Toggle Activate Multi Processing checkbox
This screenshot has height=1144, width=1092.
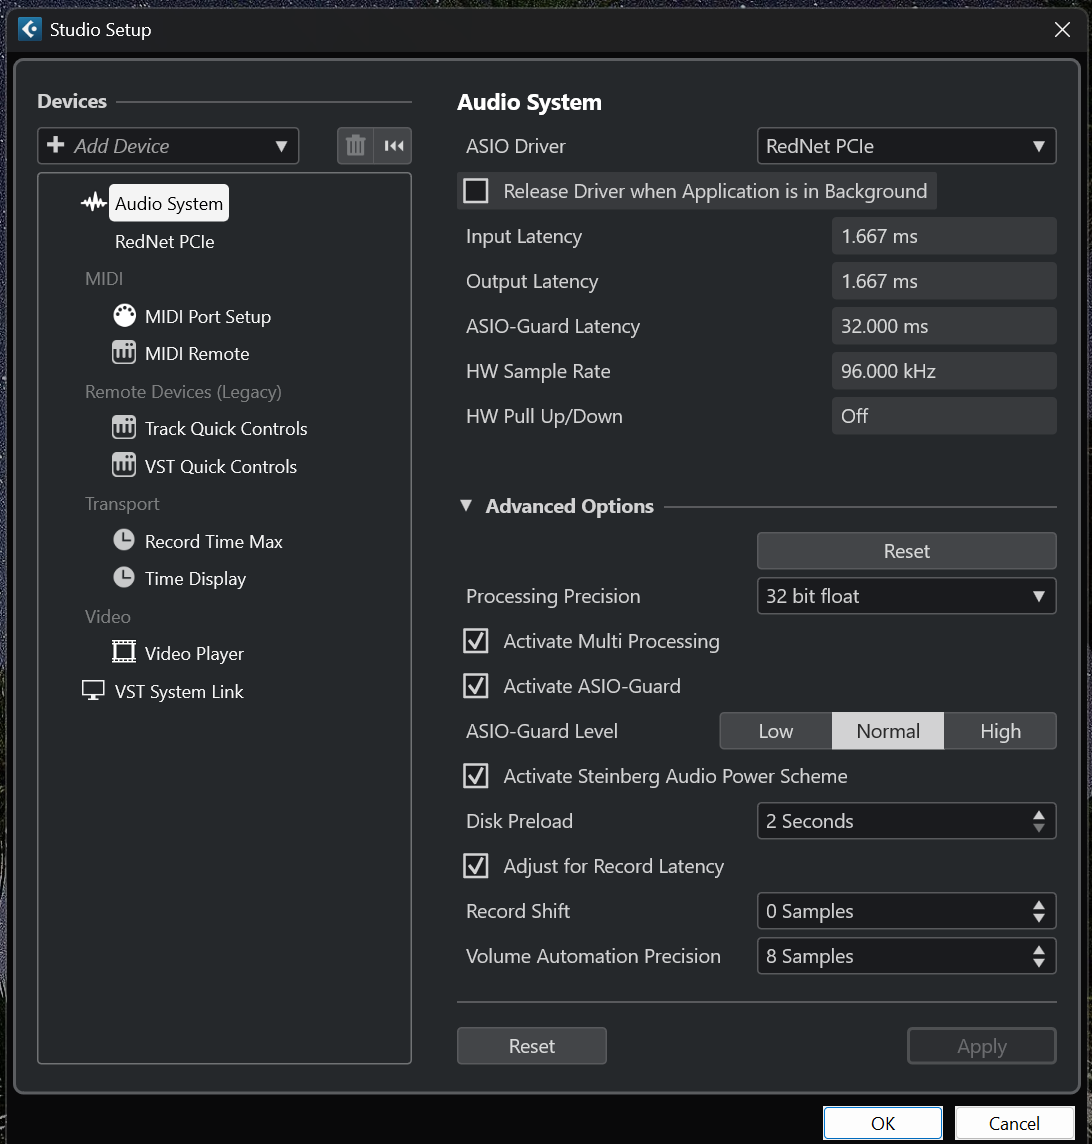tap(476, 641)
